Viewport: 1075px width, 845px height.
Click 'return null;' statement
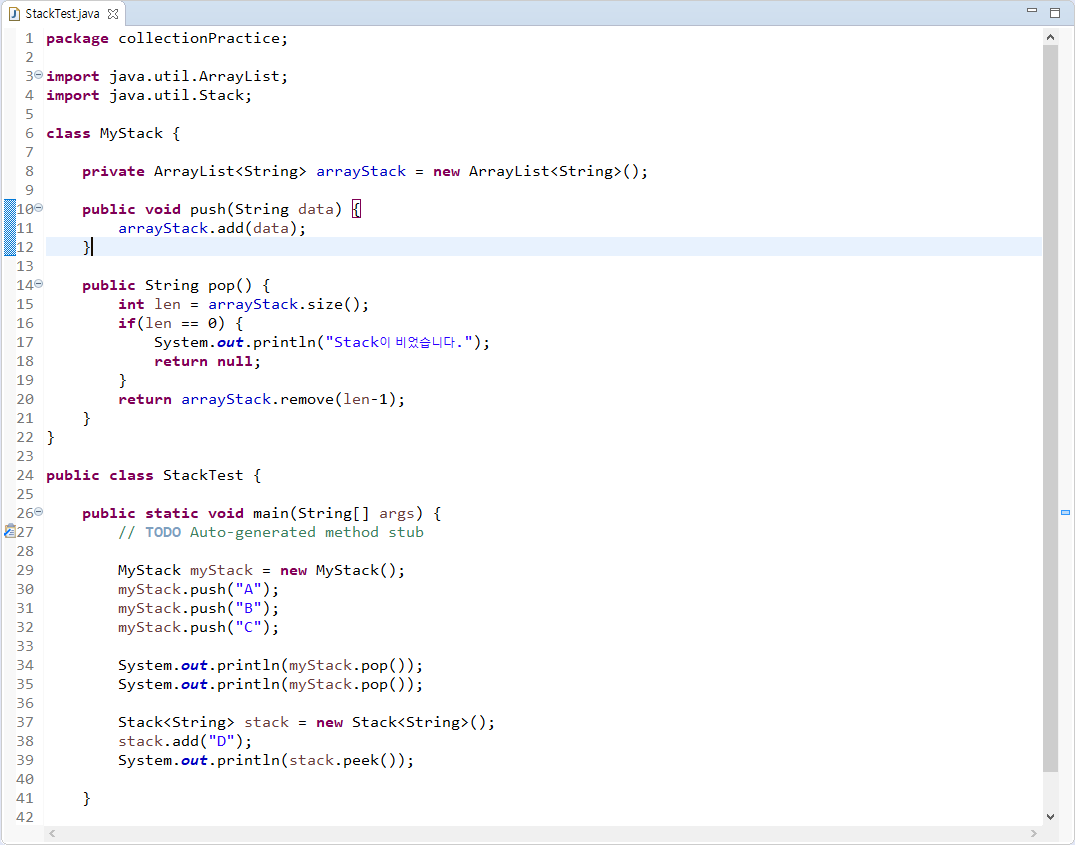point(207,361)
